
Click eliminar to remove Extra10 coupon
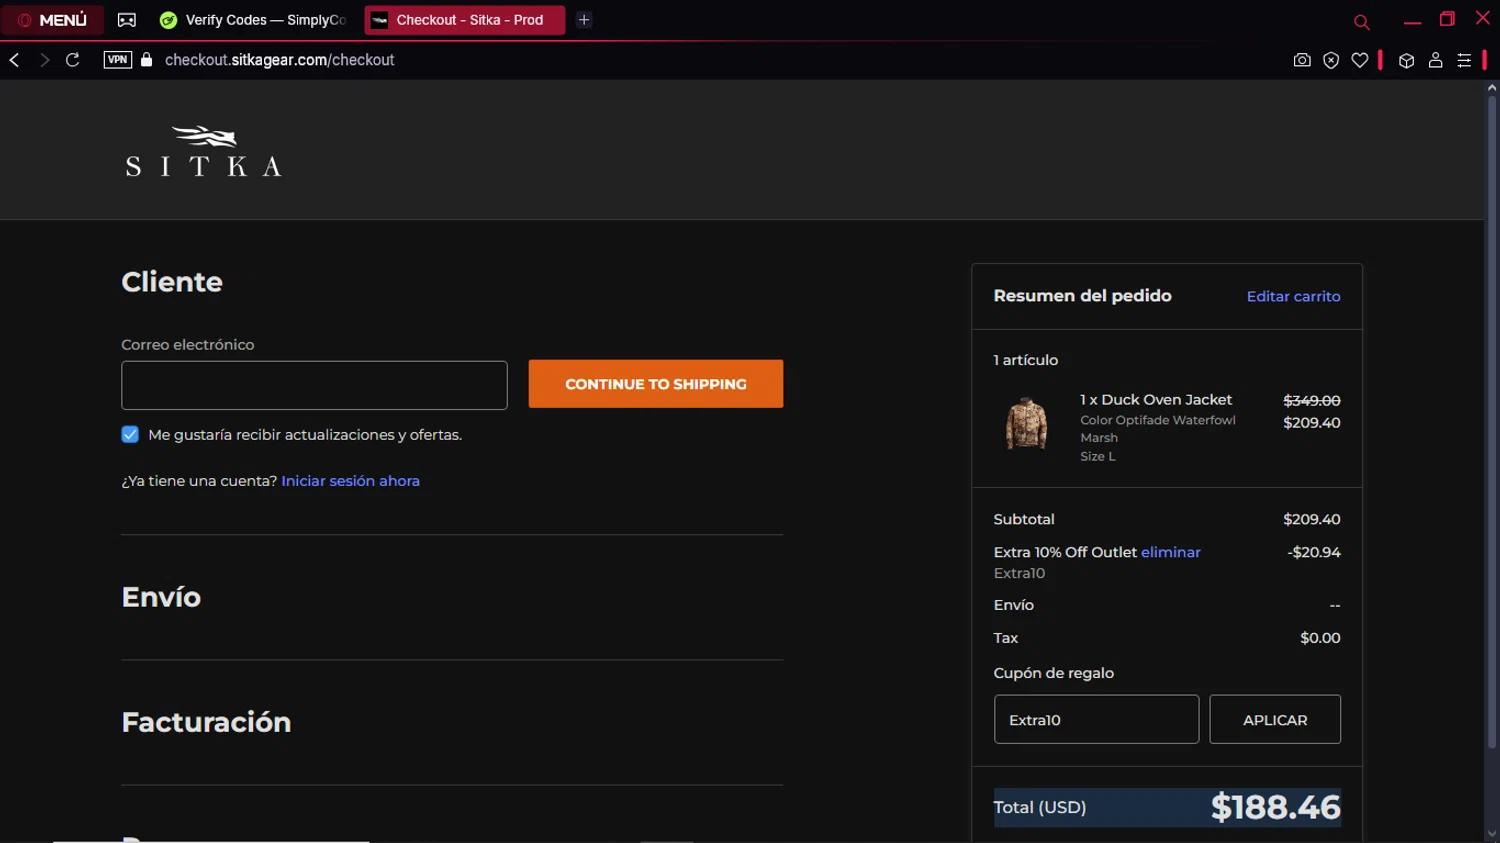(x=1170, y=552)
